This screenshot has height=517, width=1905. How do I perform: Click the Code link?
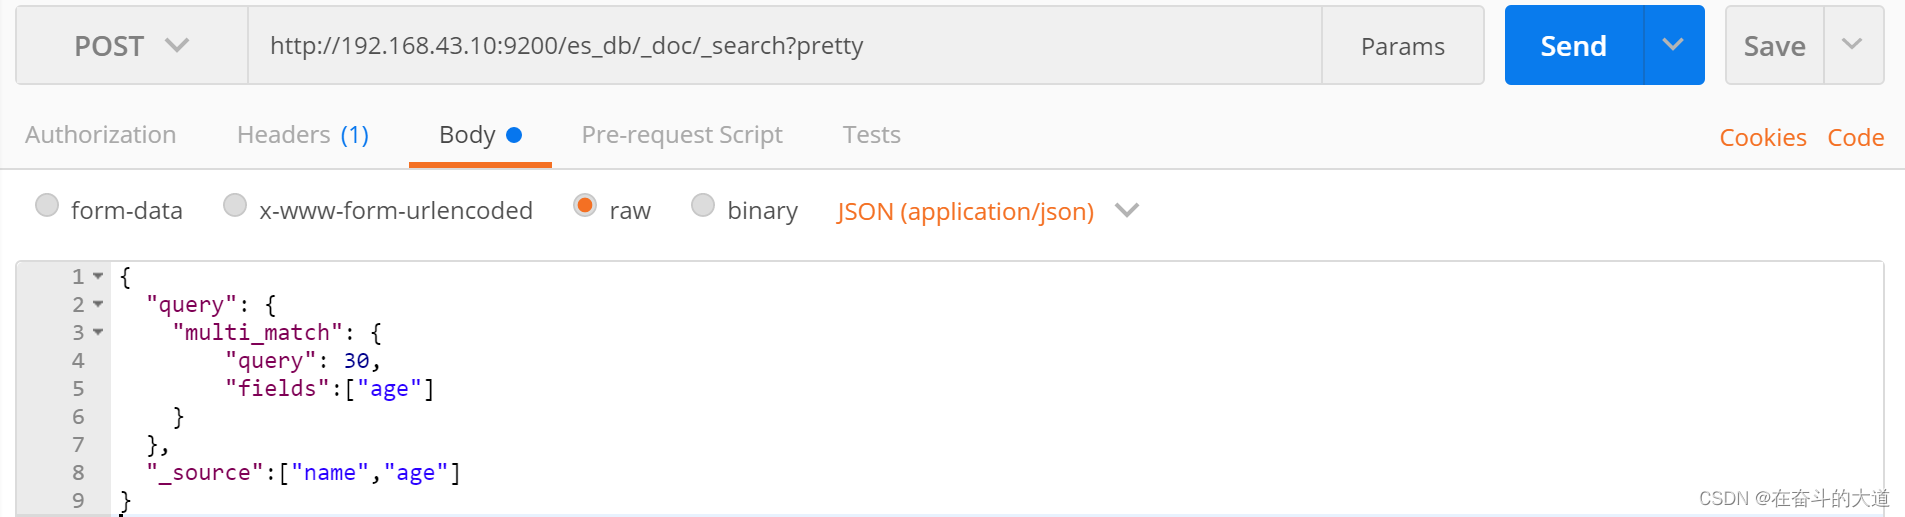(1855, 138)
